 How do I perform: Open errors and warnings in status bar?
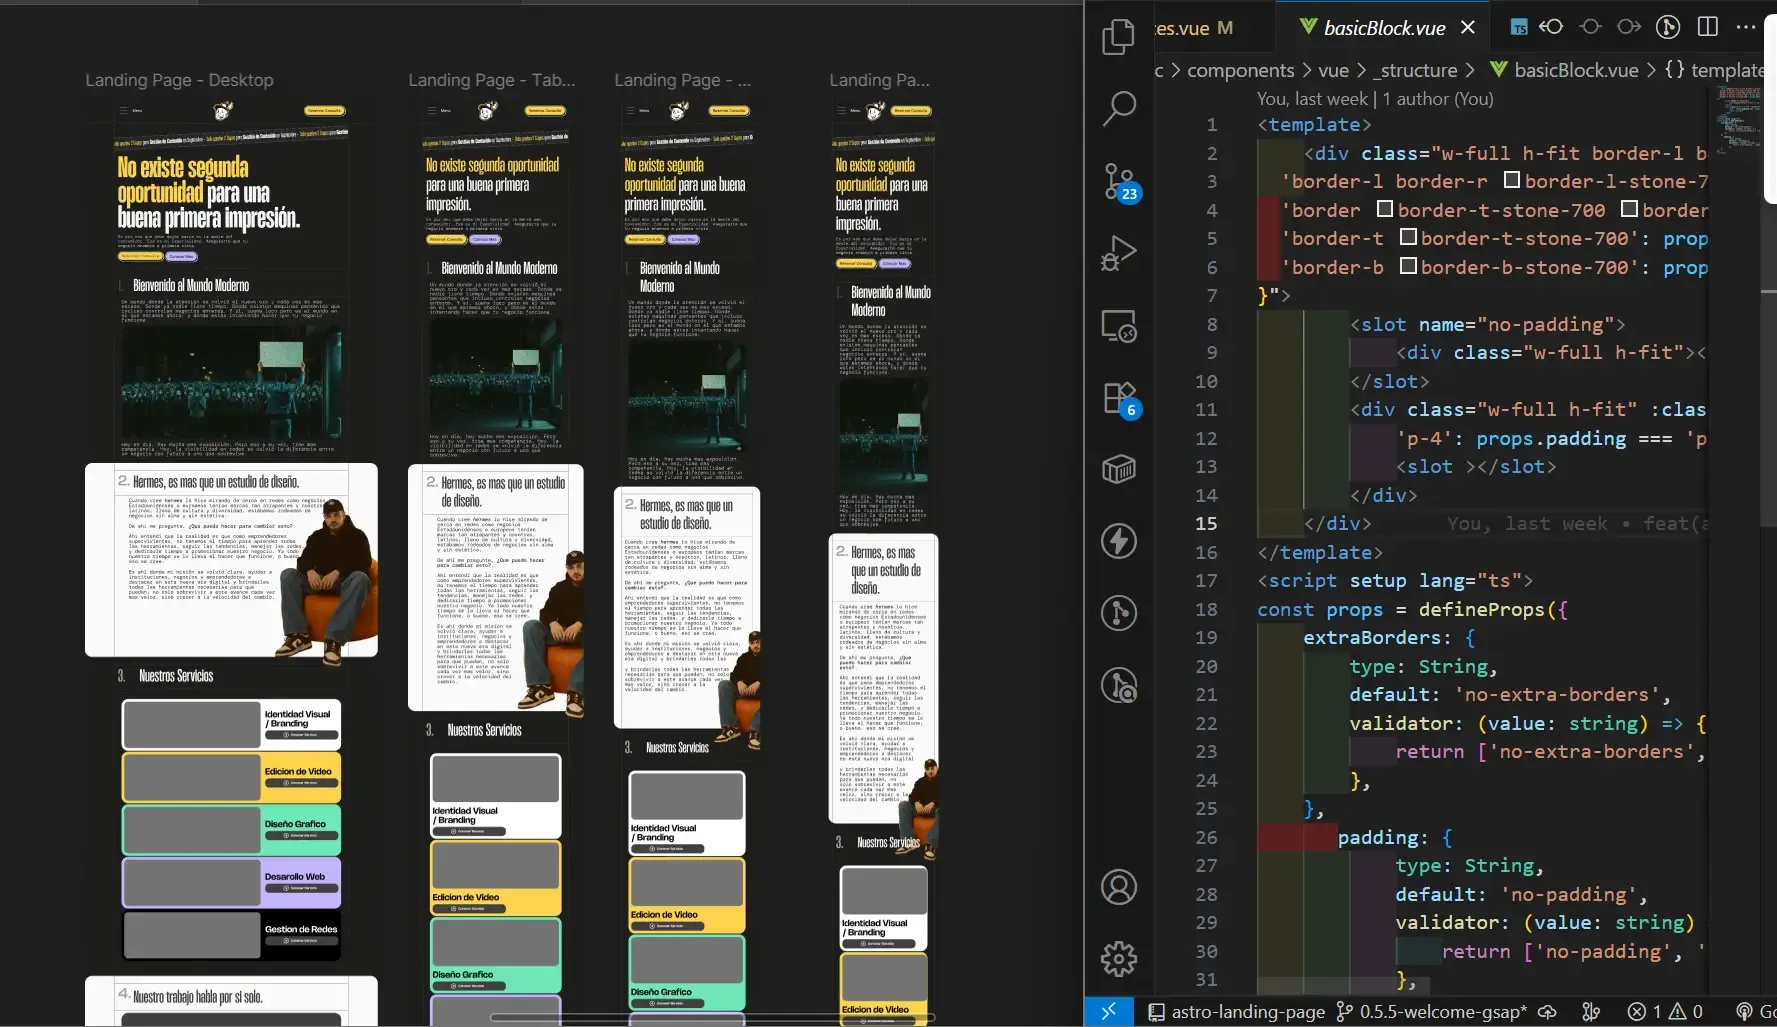pyautogui.click(x=1665, y=1012)
